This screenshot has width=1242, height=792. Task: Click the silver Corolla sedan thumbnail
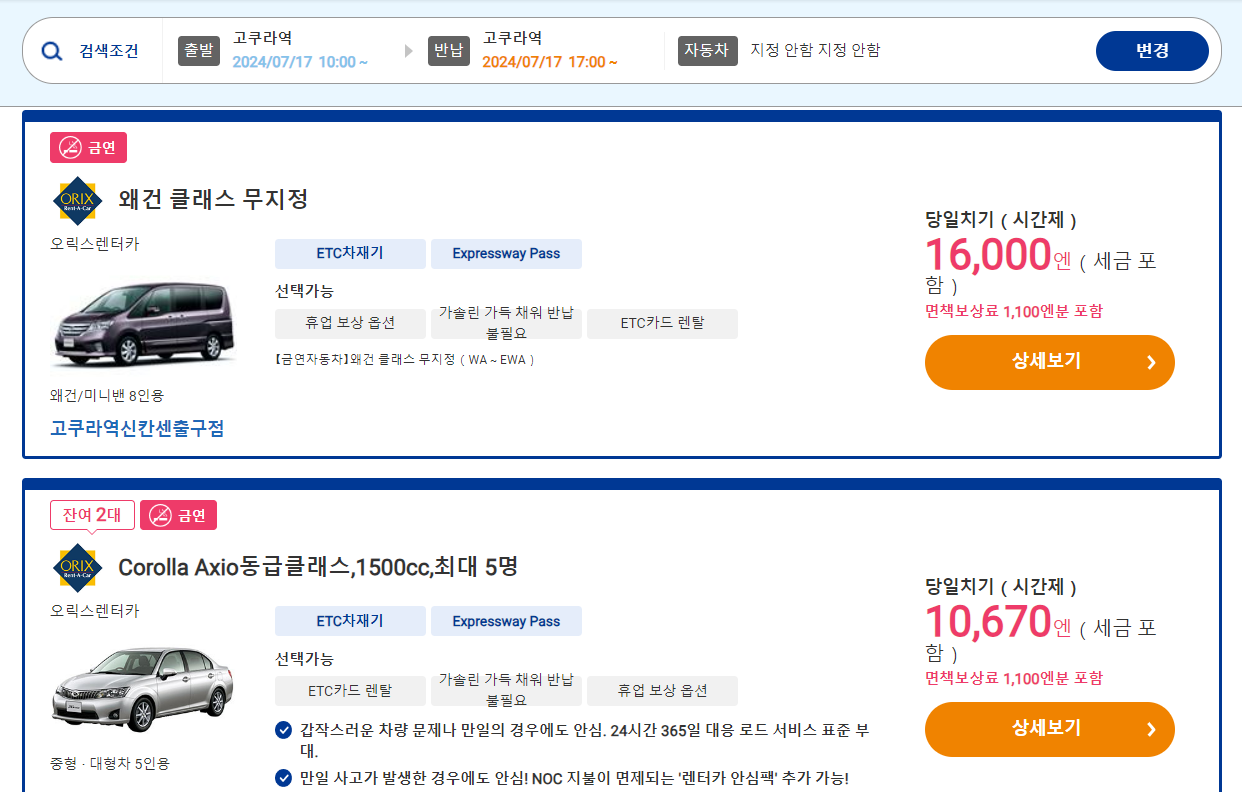(143, 688)
